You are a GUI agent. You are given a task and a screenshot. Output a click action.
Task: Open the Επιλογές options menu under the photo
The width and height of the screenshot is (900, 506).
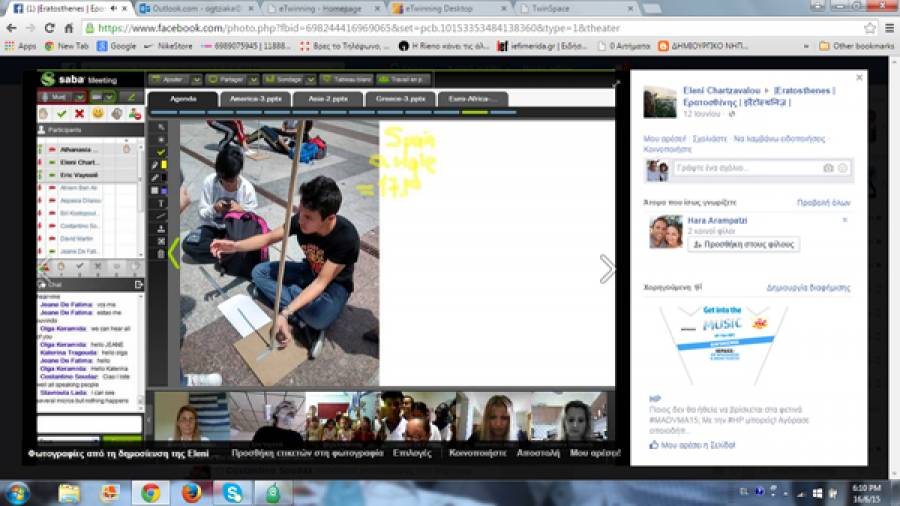(x=412, y=453)
